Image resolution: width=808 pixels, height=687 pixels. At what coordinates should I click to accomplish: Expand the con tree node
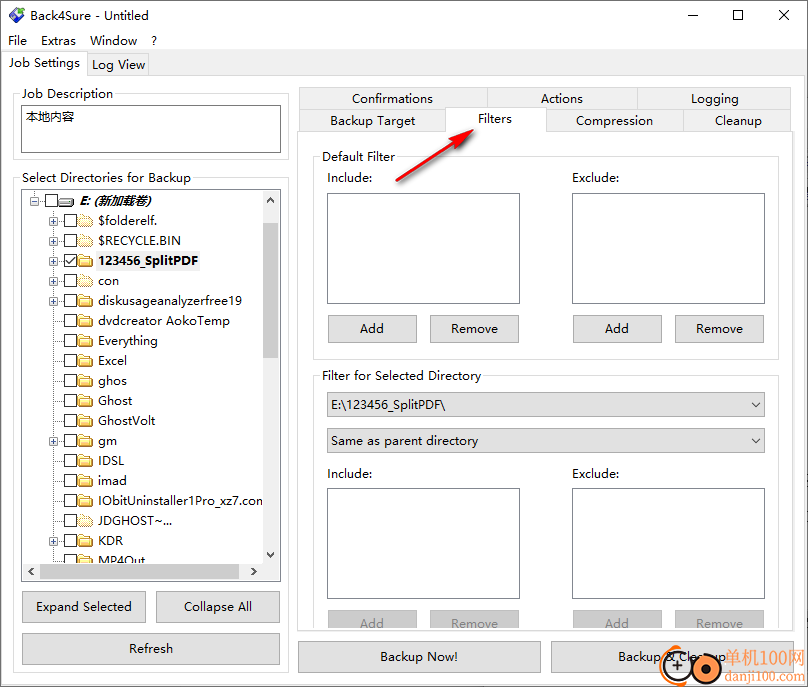coord(54,281)
